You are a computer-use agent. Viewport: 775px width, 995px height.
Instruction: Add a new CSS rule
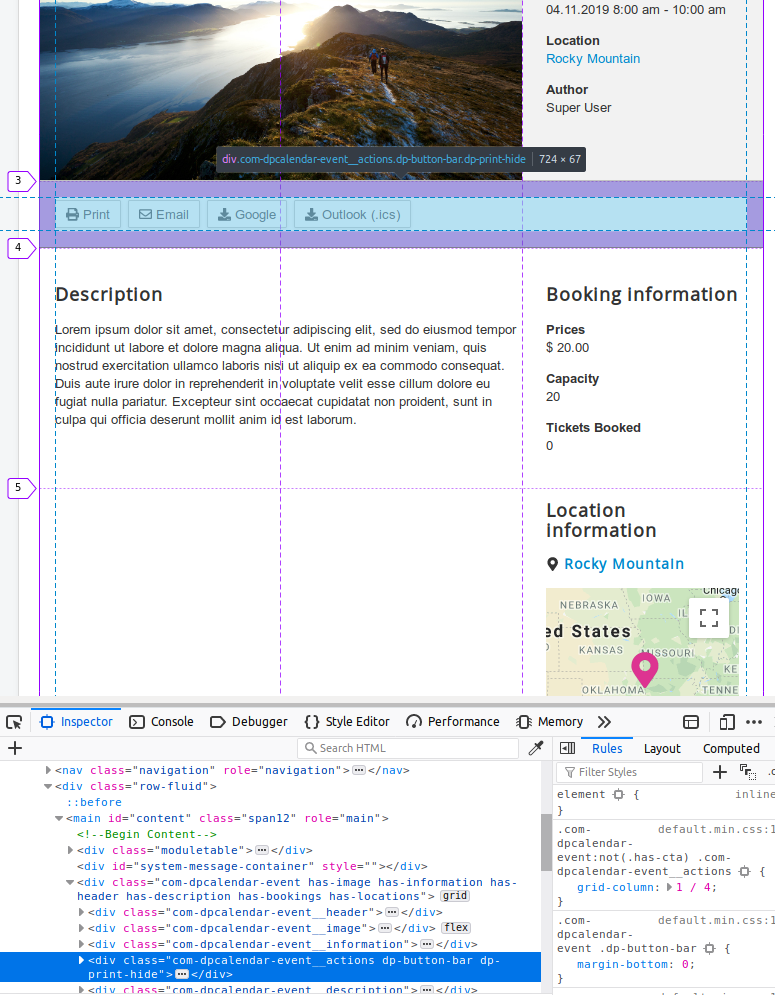point(720,772)
